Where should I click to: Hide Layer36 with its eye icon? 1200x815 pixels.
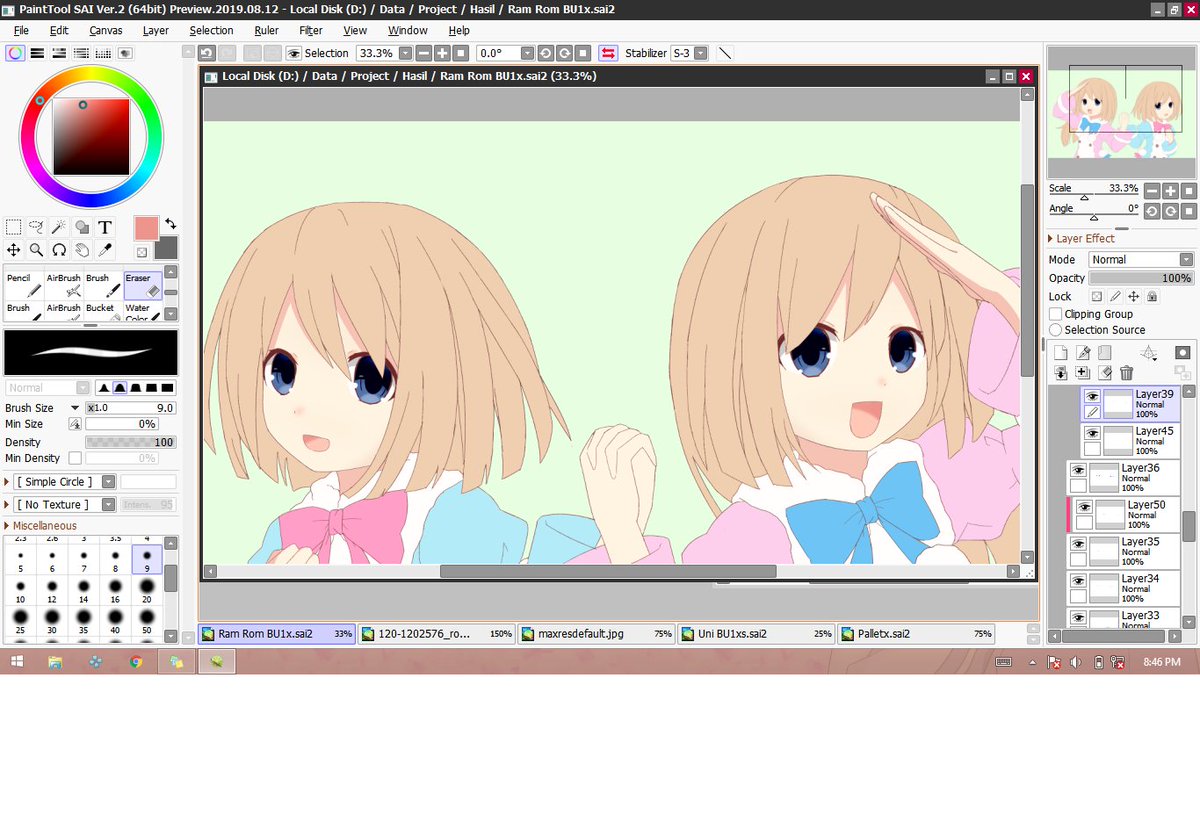tap(1078, 470)
